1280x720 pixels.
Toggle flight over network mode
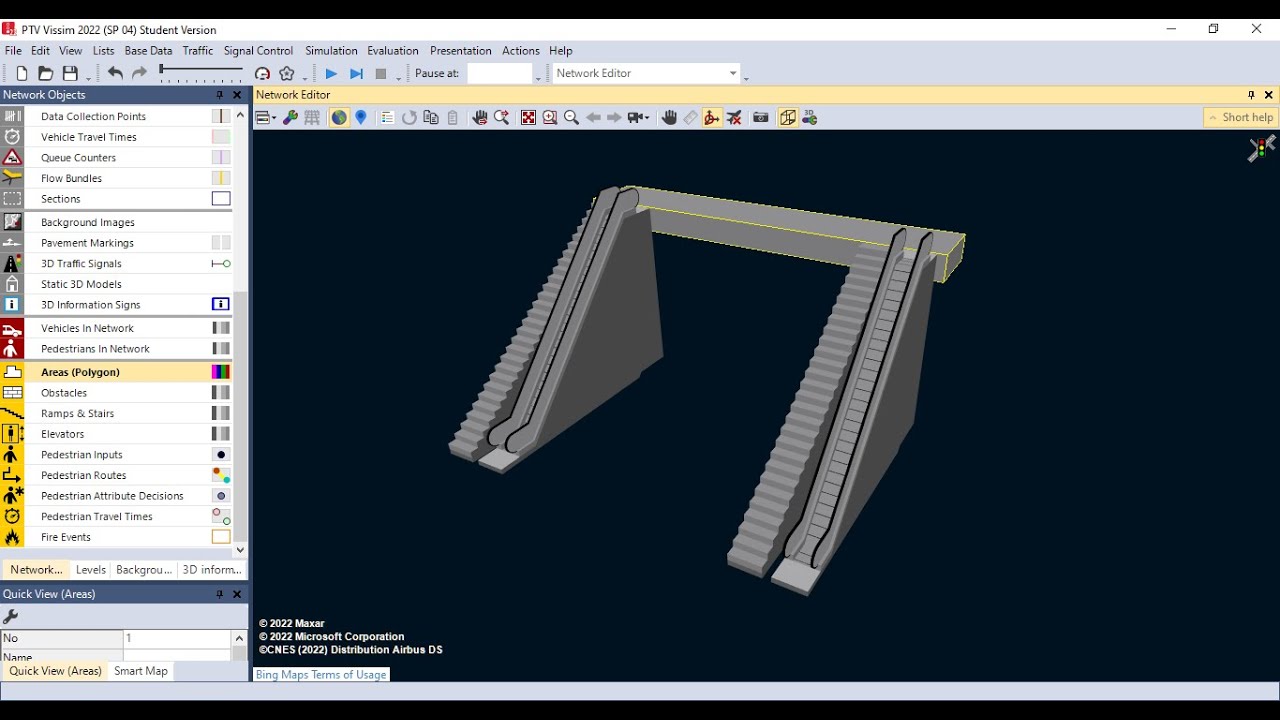coord(734,117)
